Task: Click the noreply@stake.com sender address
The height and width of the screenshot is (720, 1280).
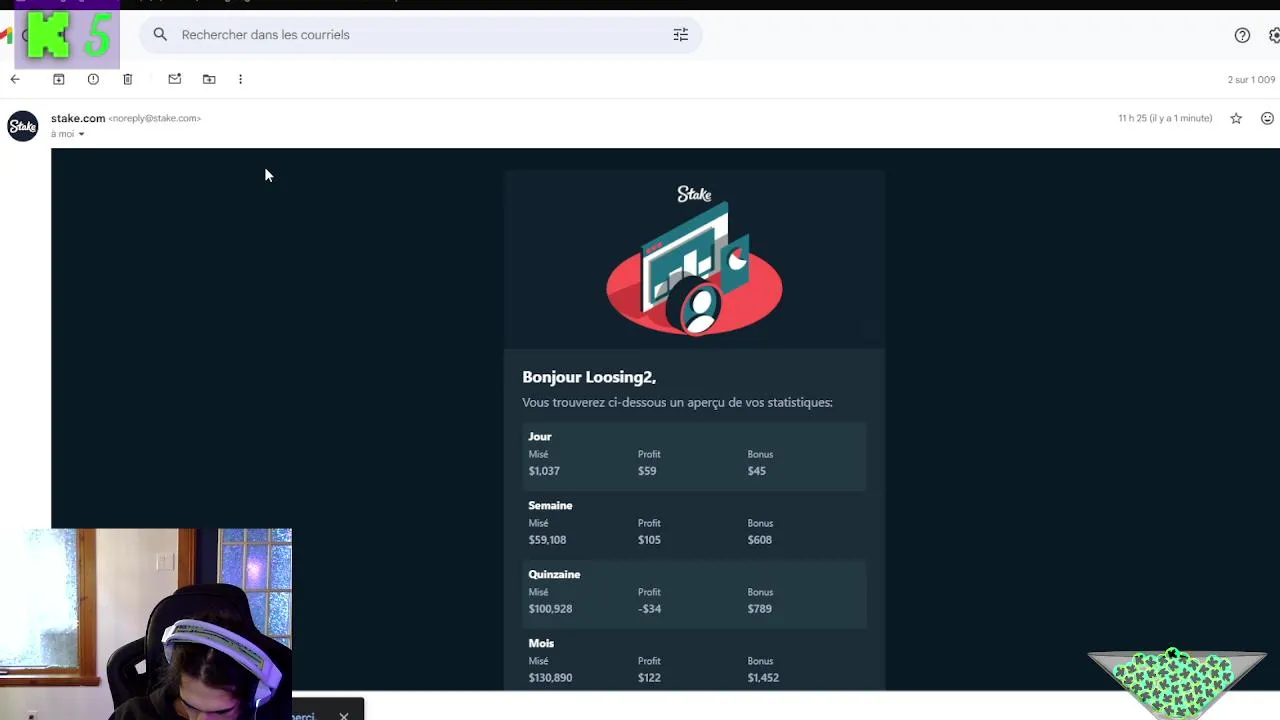Action: pyautogui.click(x=155, y=118)
